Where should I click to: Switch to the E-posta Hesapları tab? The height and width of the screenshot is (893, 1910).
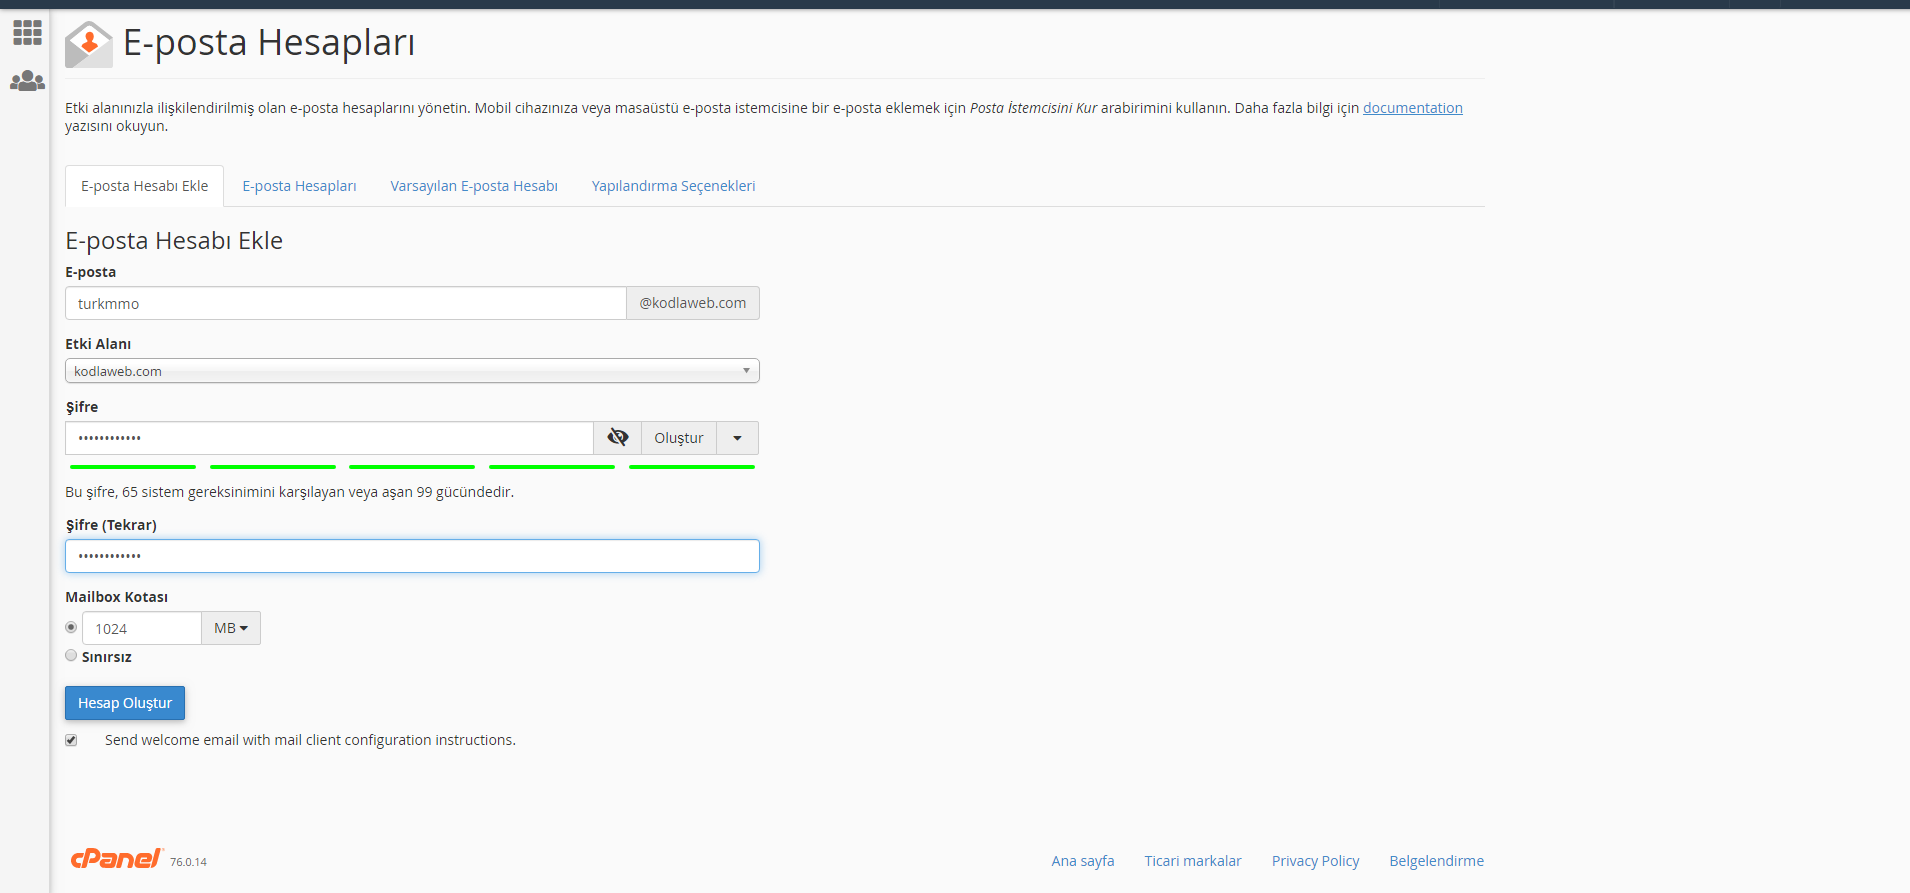click(x=299, y=186)
